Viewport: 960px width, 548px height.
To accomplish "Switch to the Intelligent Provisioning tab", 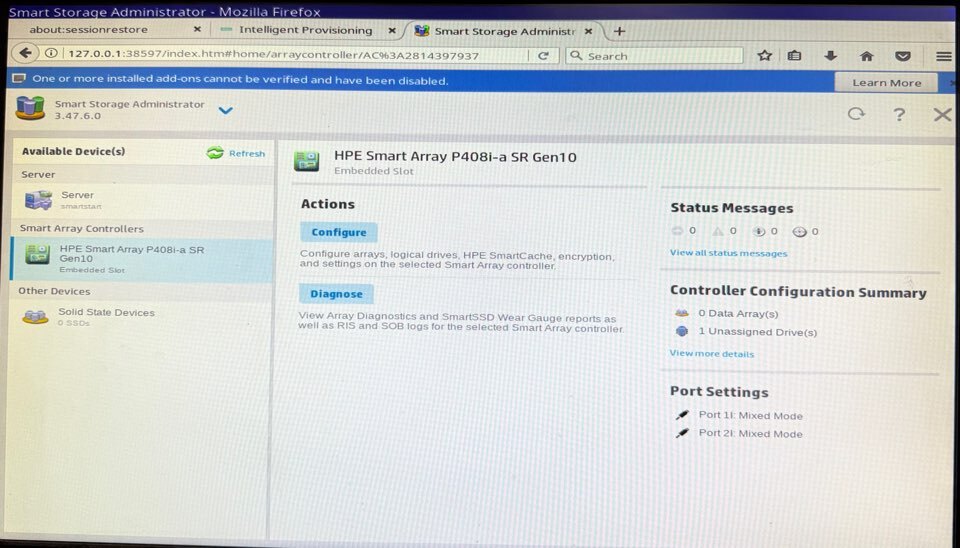I will coord(306,30).
